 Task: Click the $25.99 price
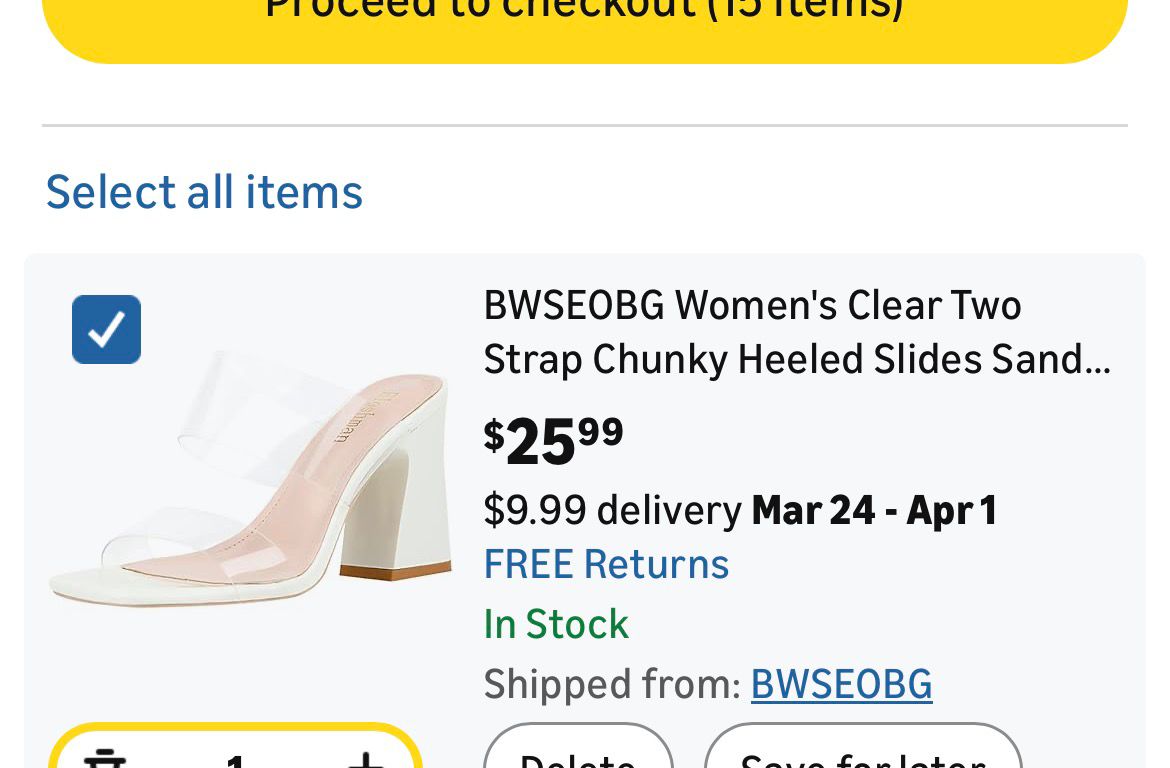click(553, 440)
